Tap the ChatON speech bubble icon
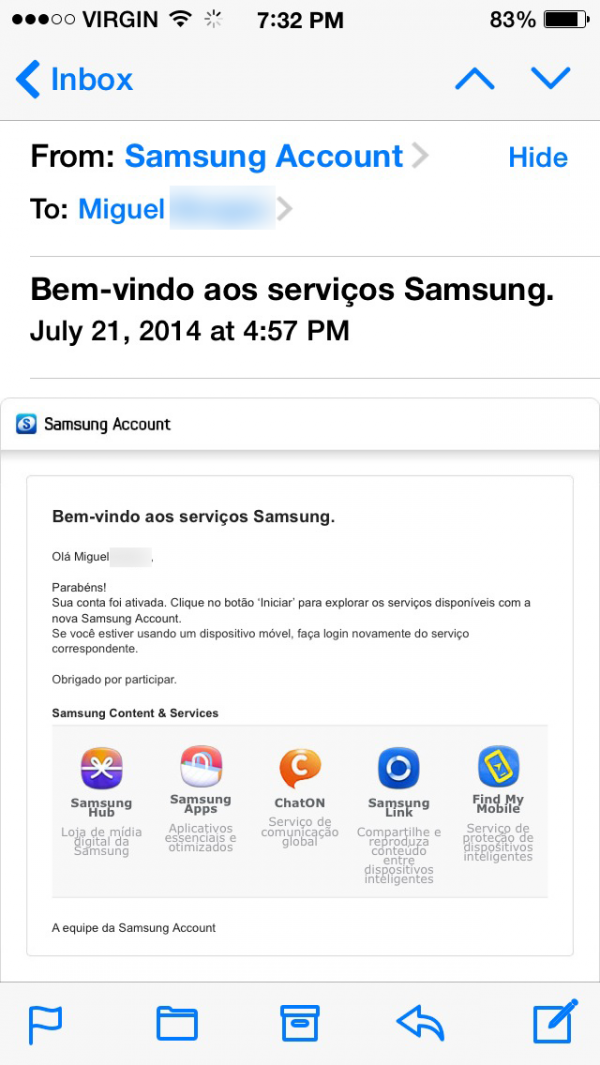The image size is (600, 1065). click(300, 768)
